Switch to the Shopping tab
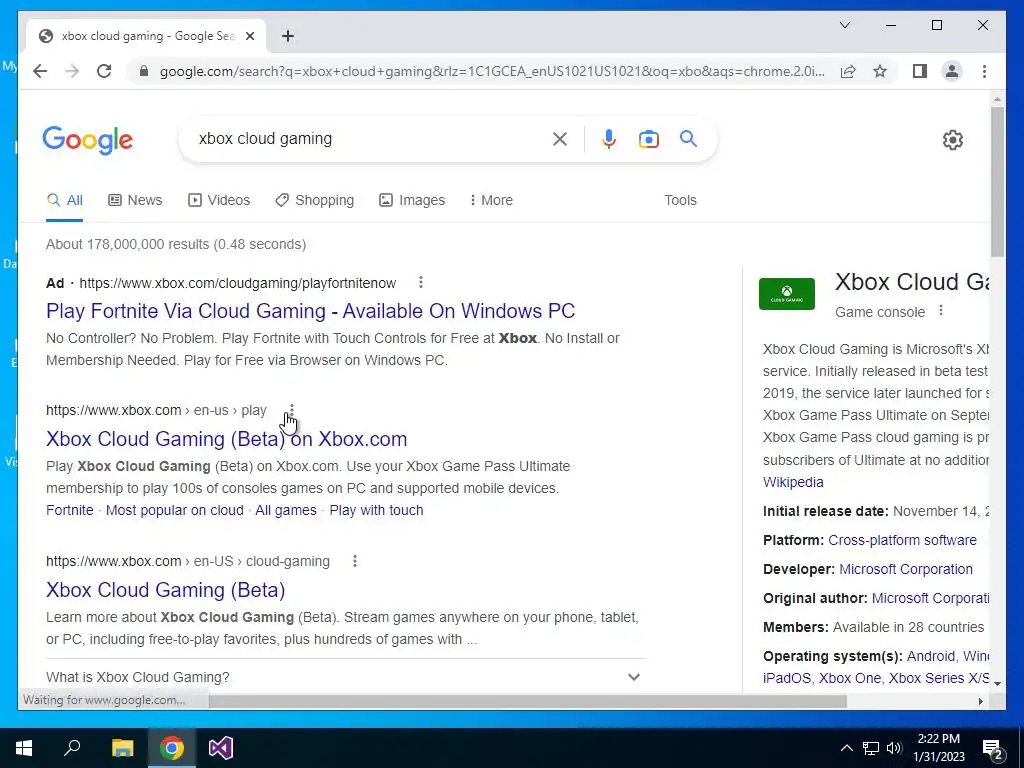This screenshot has width=1024, height=768. [x=315, y=200]
